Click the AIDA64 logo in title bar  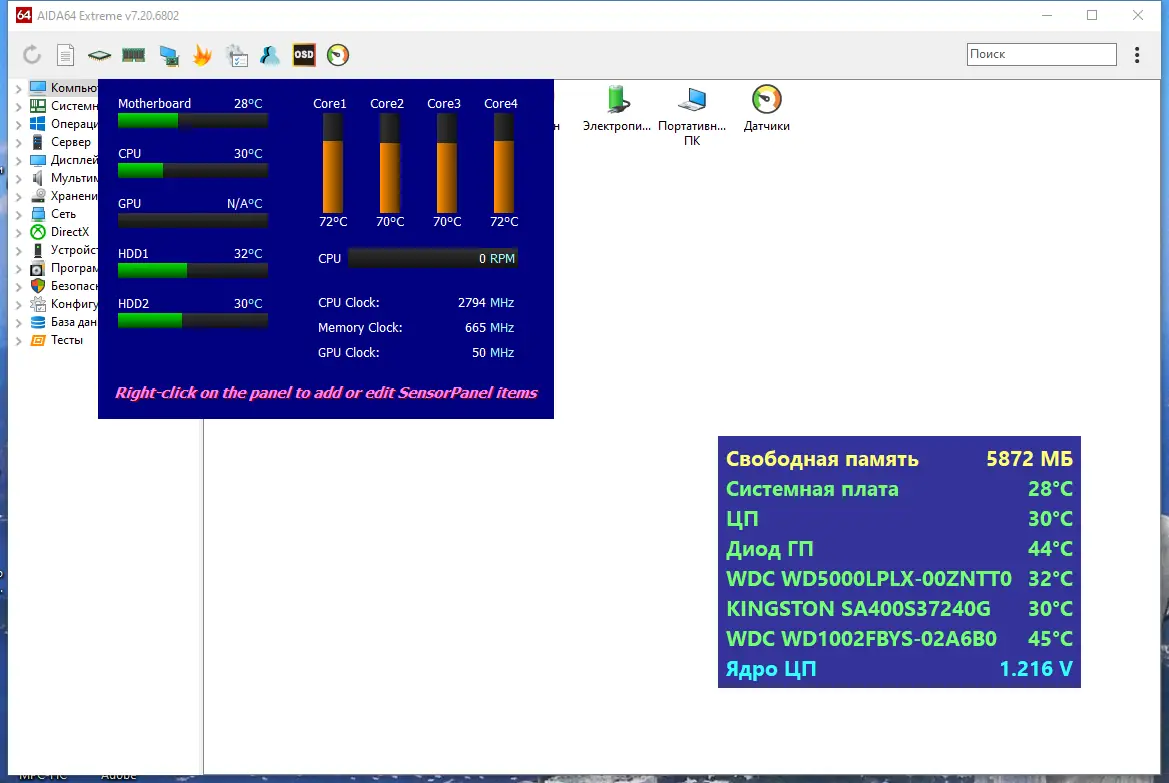coord(24,15)
